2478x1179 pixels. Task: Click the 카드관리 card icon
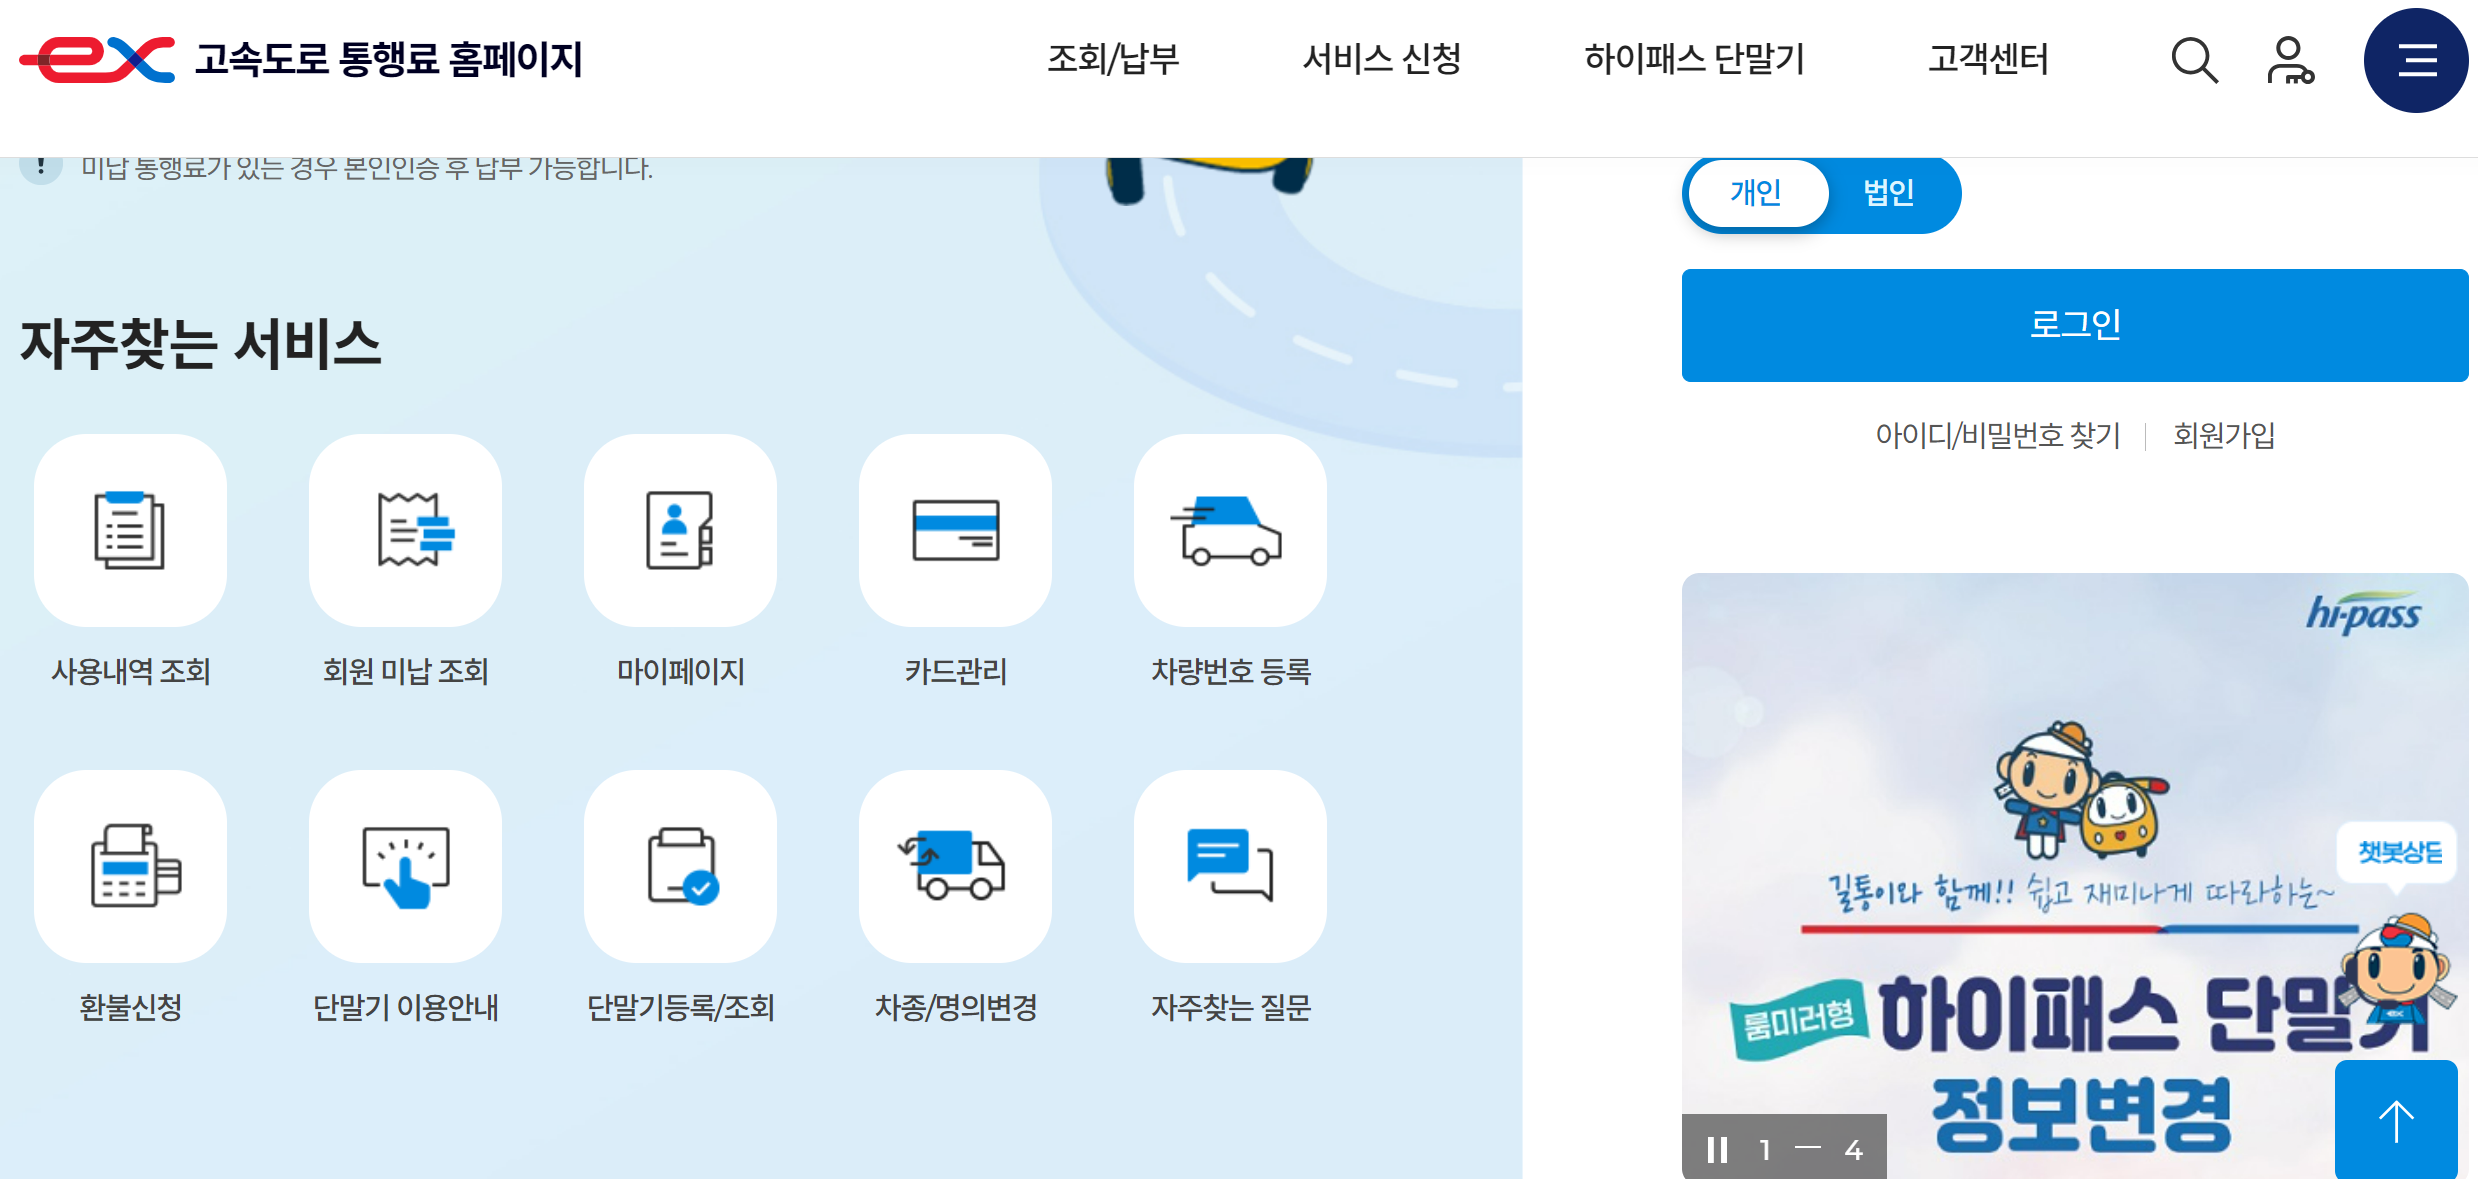pyautogui.click(x=955, y=530)
